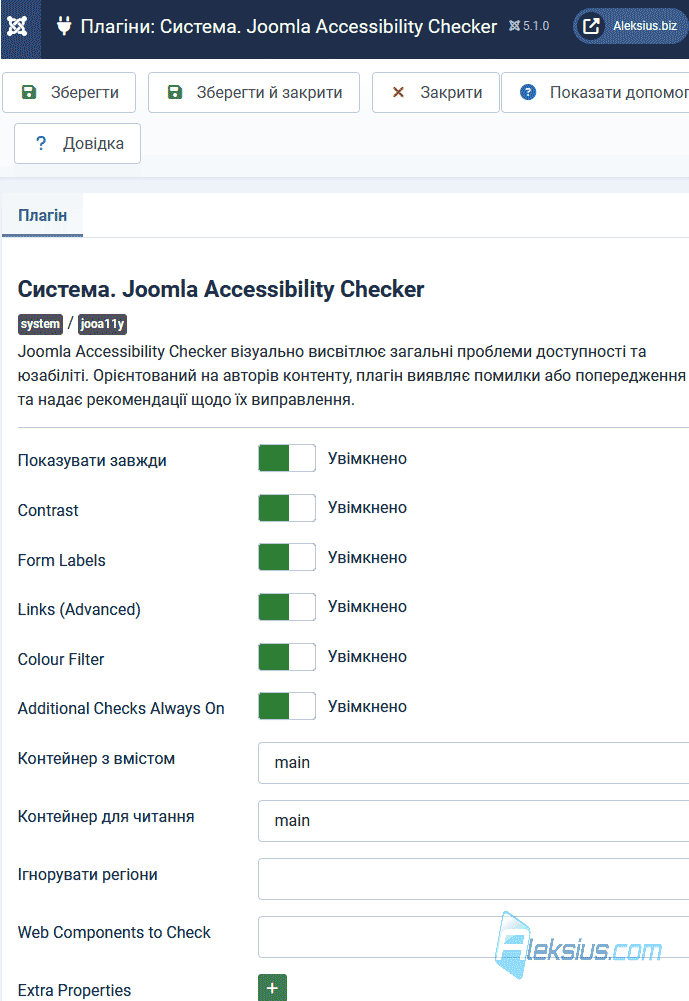The width and height of the screenshot is (689, 1001).
Task: Click Зберегти й закрити button
Action: (254, 93)
